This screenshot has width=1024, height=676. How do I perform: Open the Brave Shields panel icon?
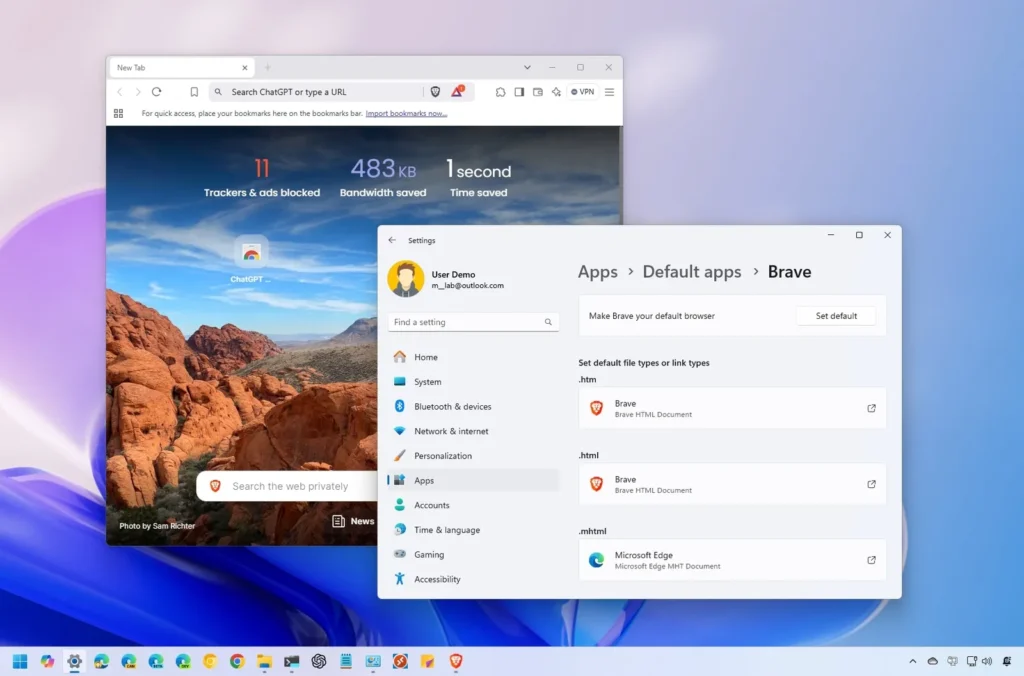coord(435,91)
